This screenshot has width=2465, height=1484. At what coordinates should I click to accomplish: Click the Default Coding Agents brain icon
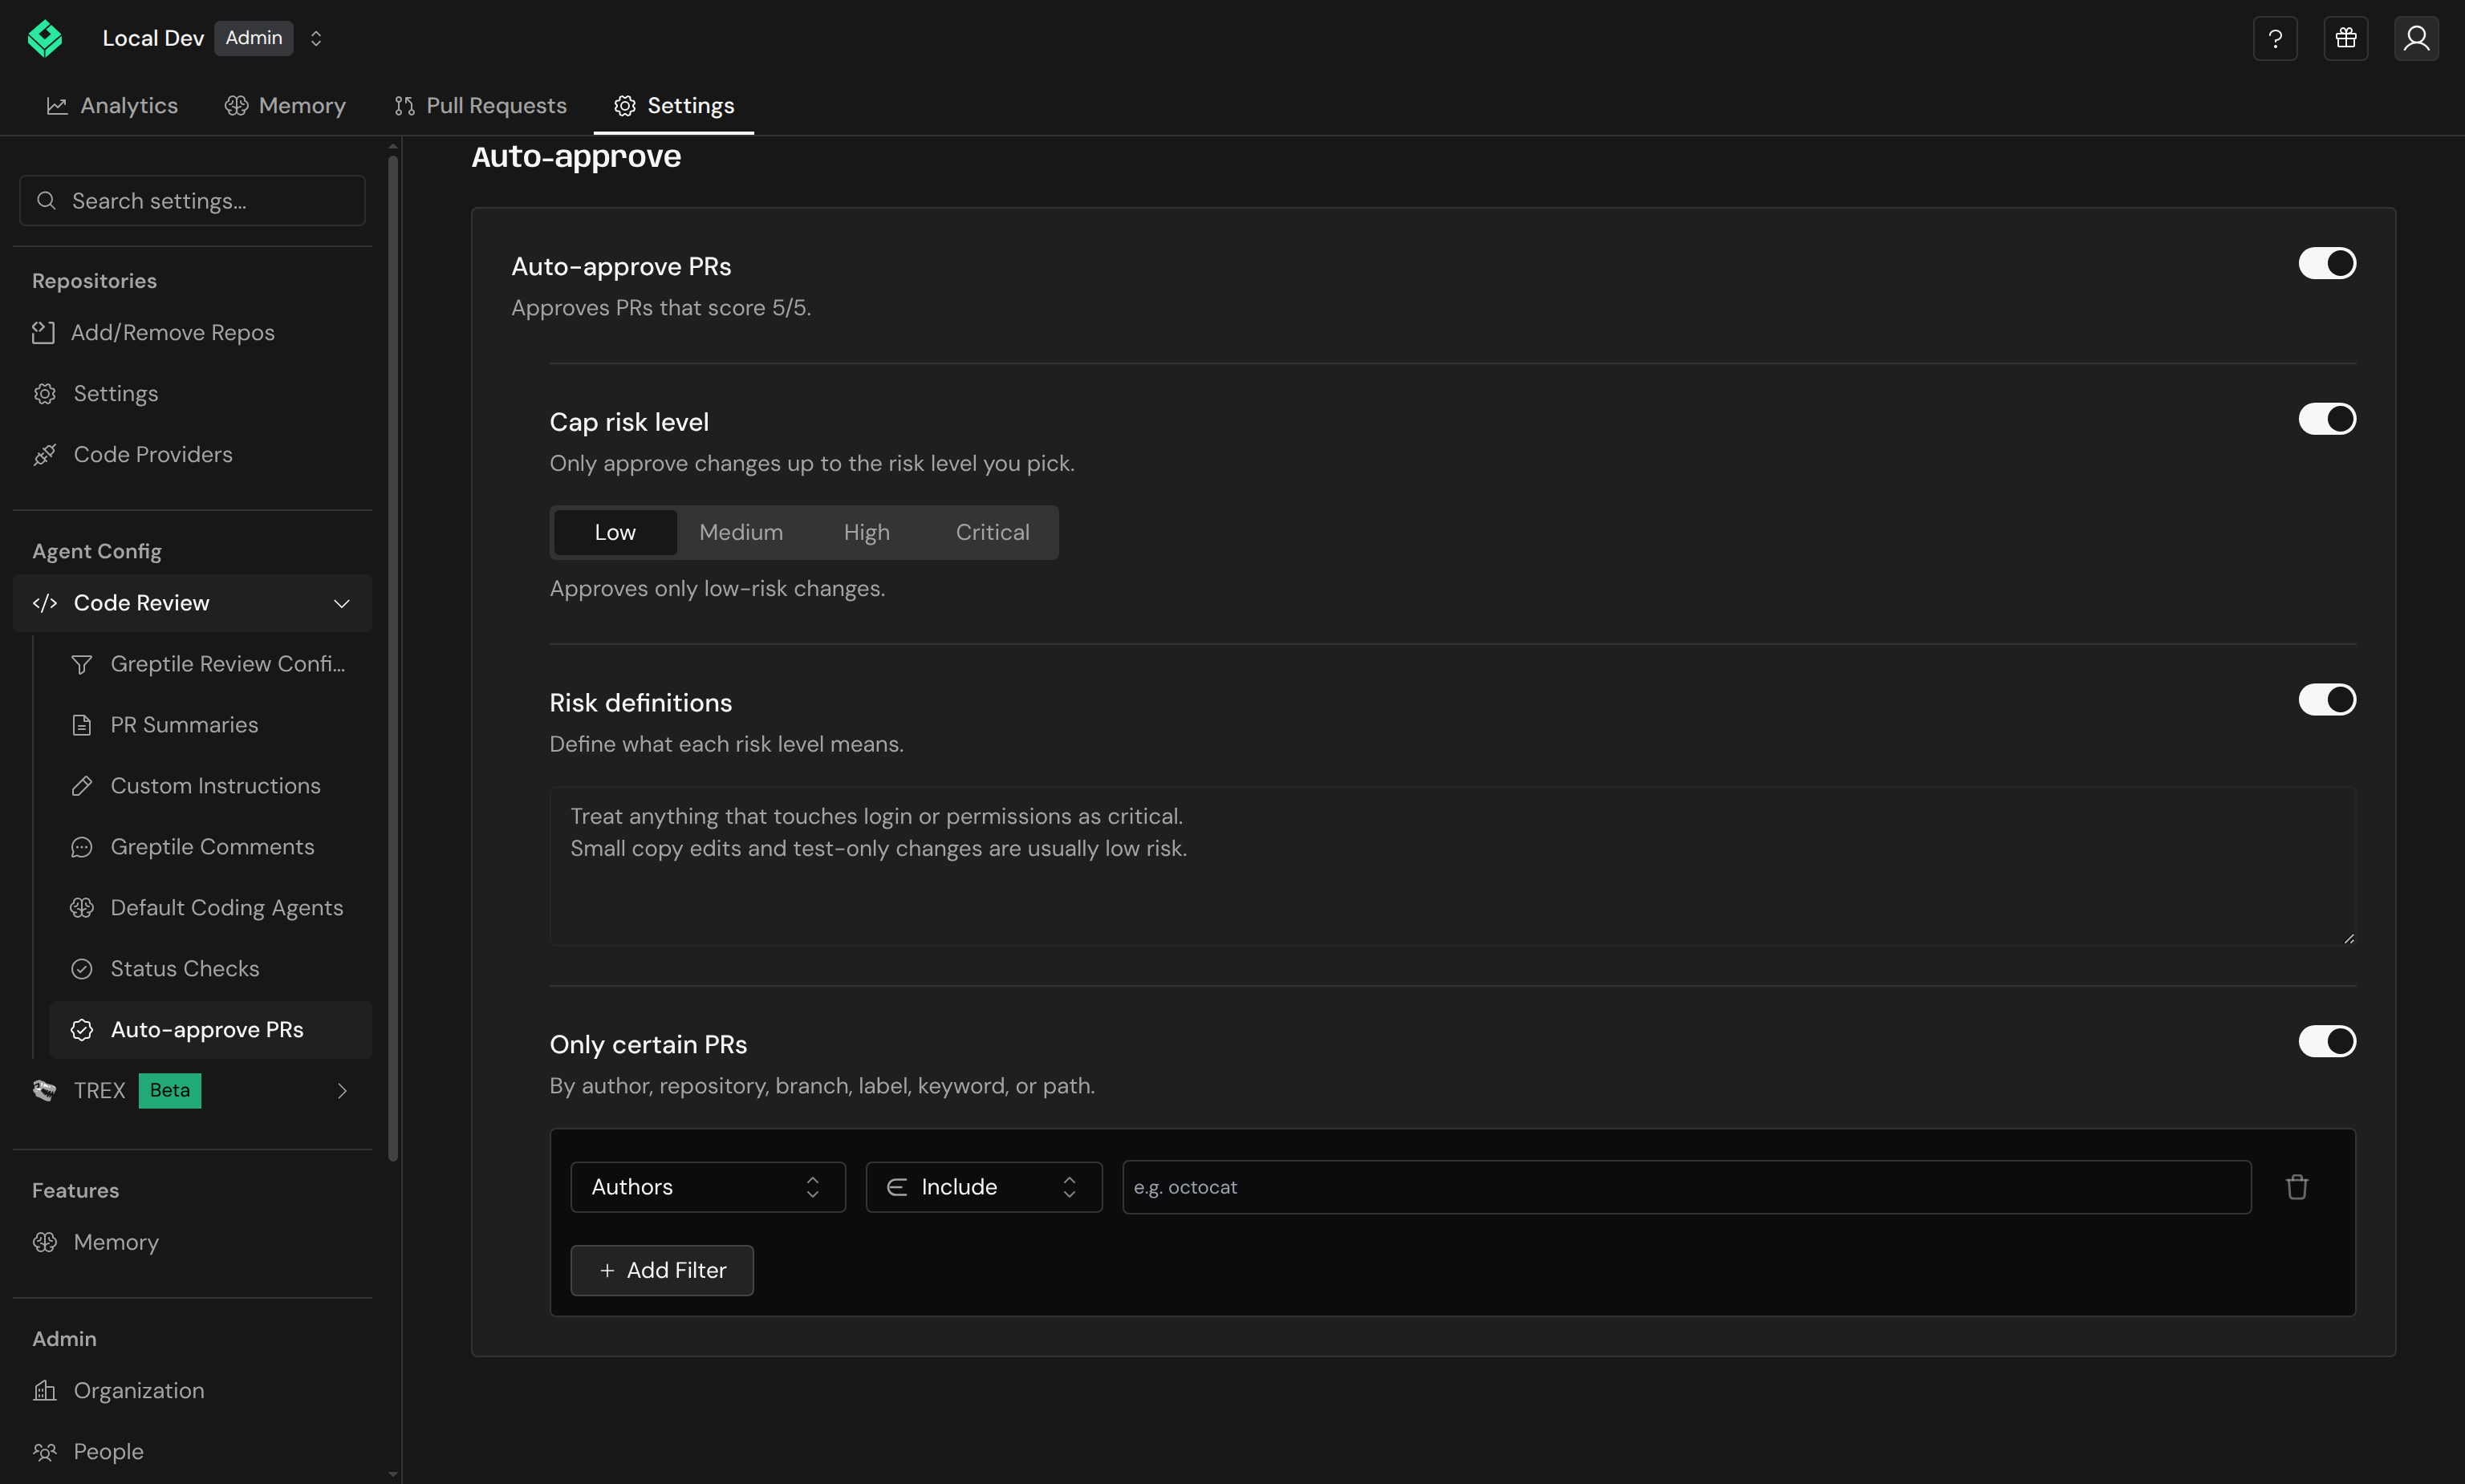point(82,908)
